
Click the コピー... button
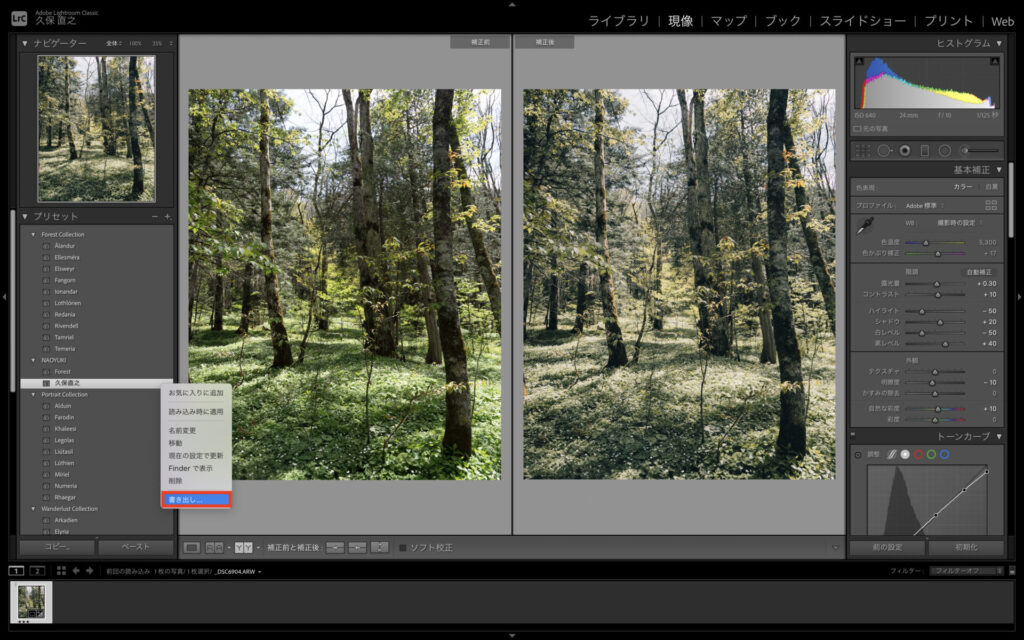tap(57, 547)
